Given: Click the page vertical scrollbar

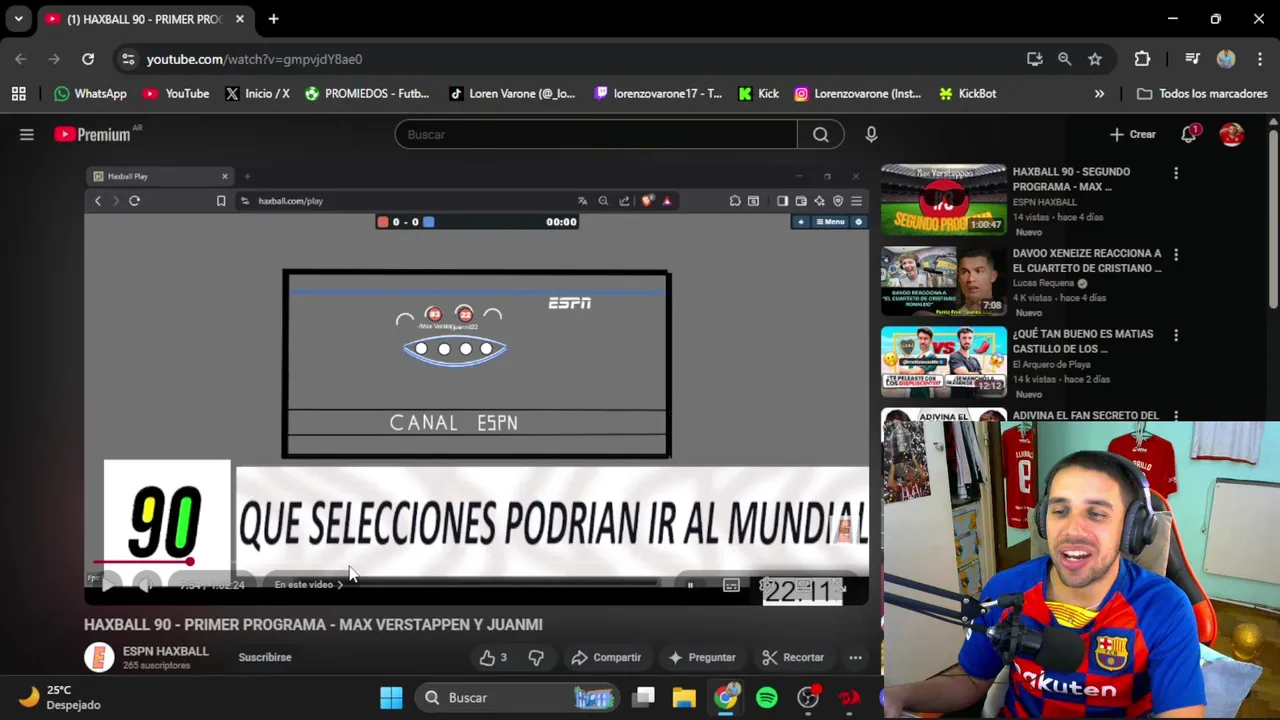Looking at the screenshot, I should 1273,220.
